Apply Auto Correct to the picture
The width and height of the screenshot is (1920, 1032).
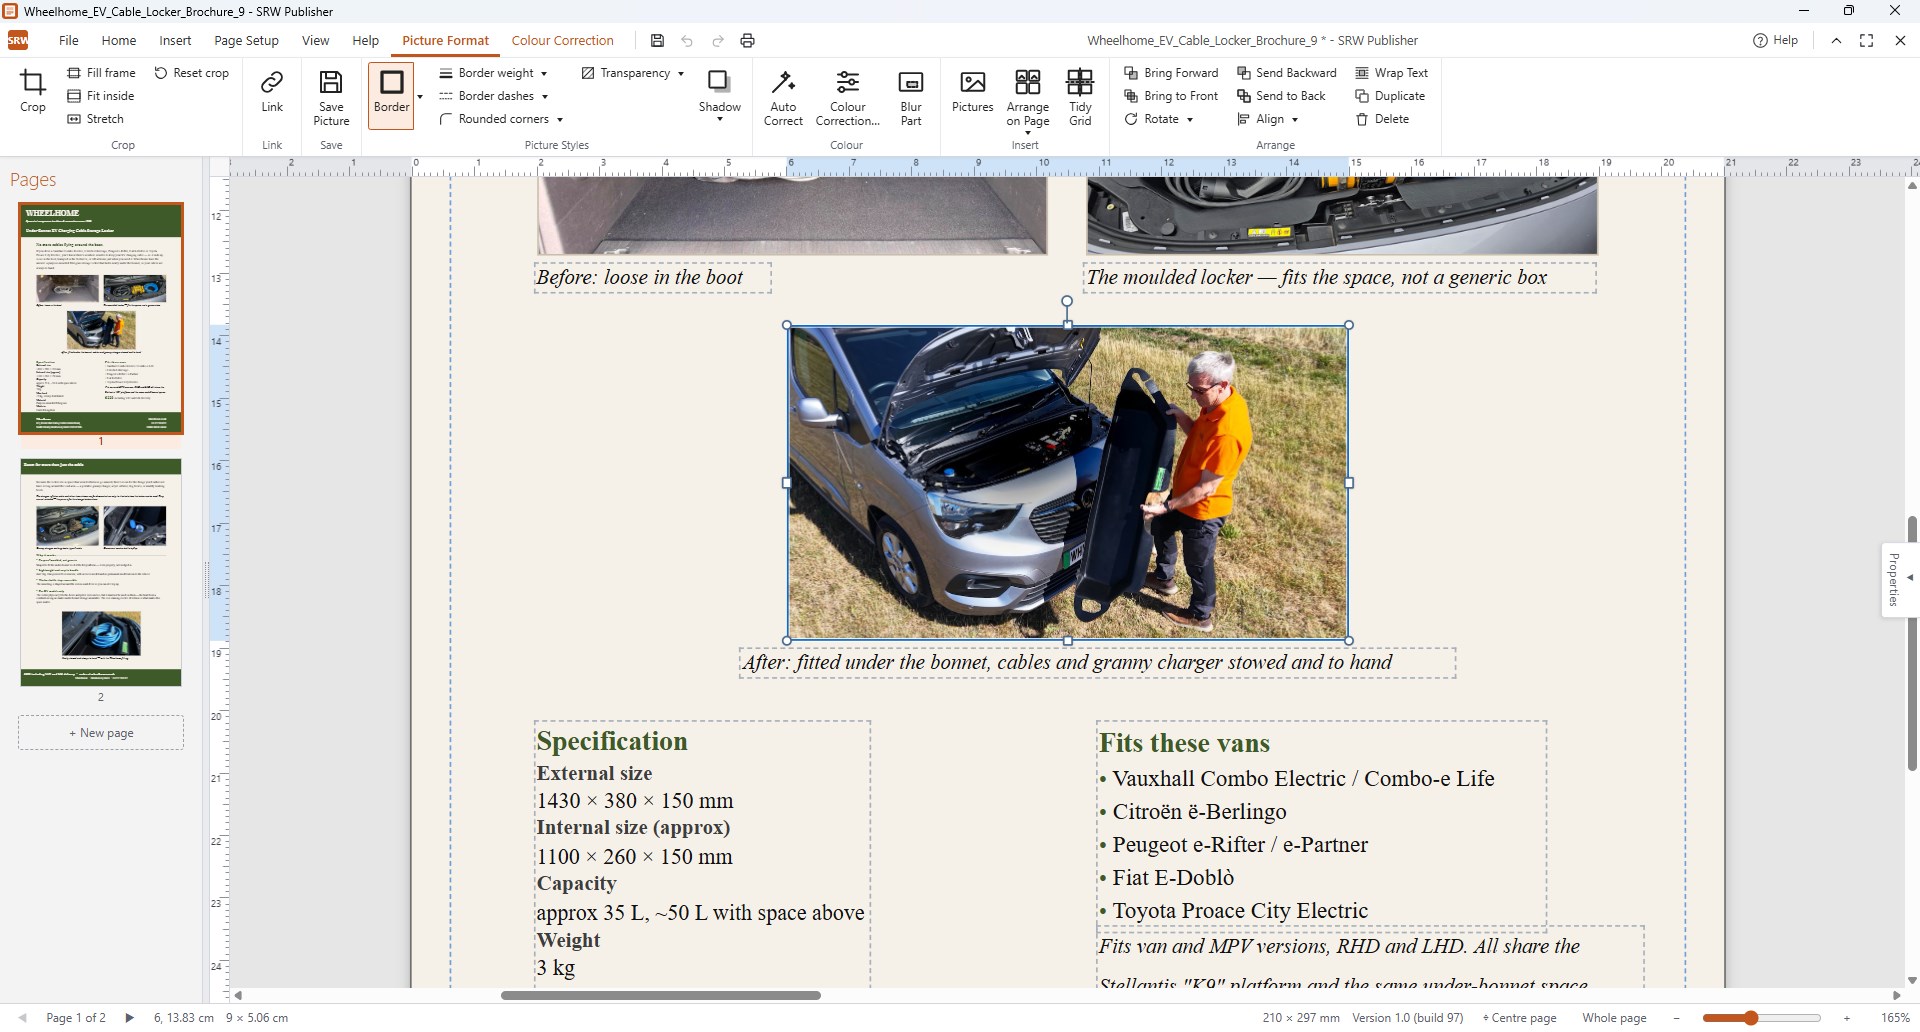[x=783, y=97]
